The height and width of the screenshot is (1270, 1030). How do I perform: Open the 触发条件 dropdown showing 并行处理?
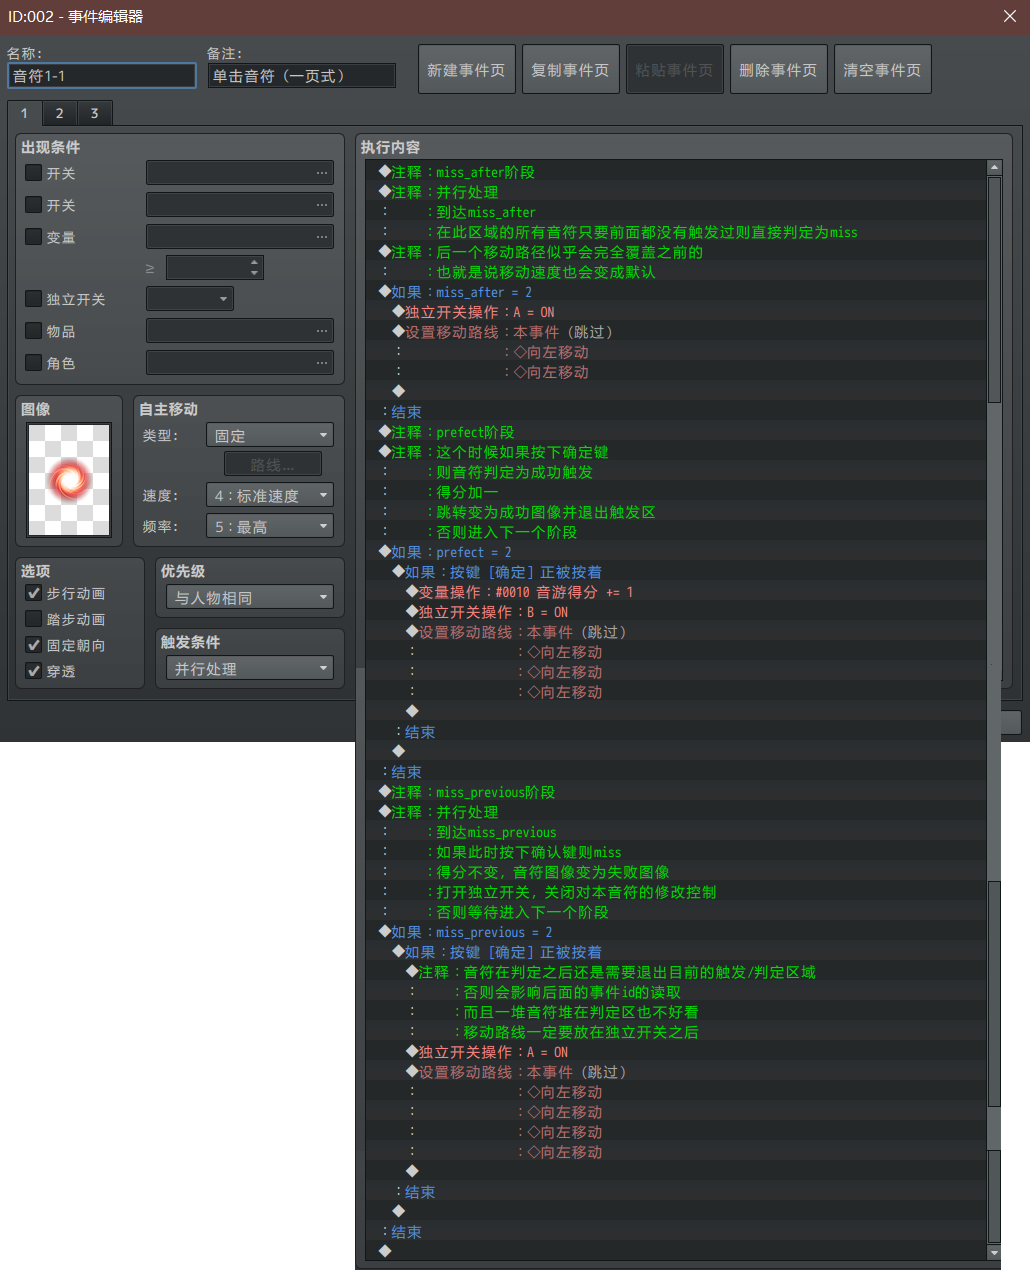pos(249,669)
